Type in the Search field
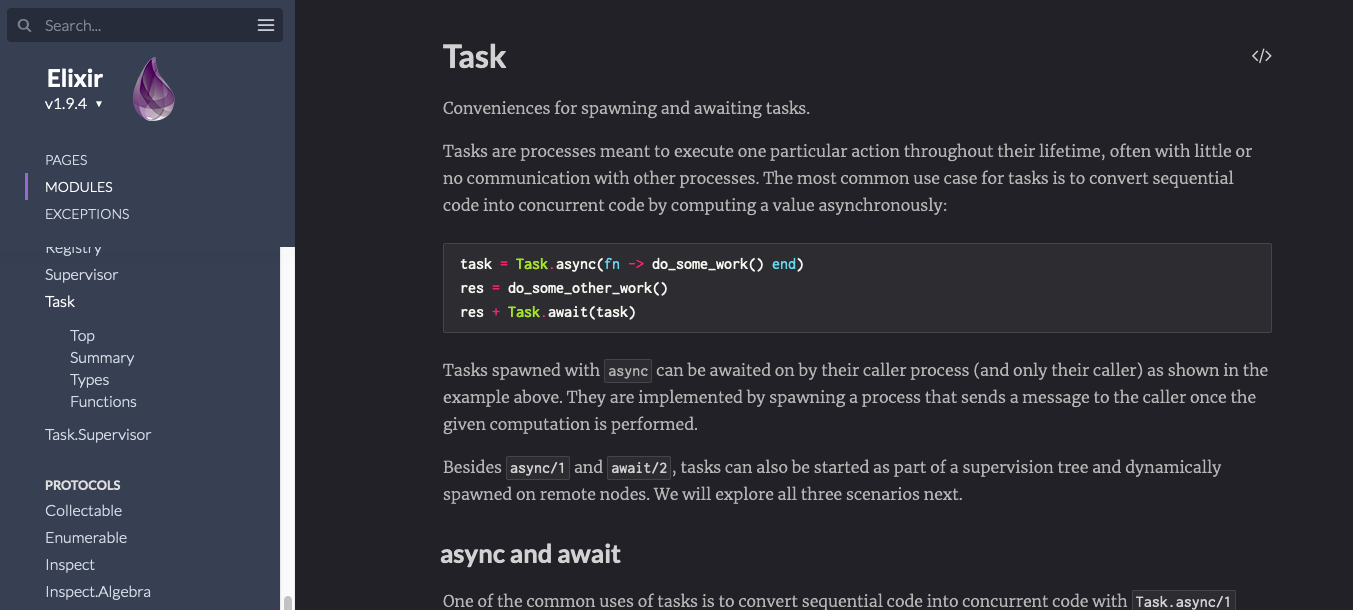 145,25
